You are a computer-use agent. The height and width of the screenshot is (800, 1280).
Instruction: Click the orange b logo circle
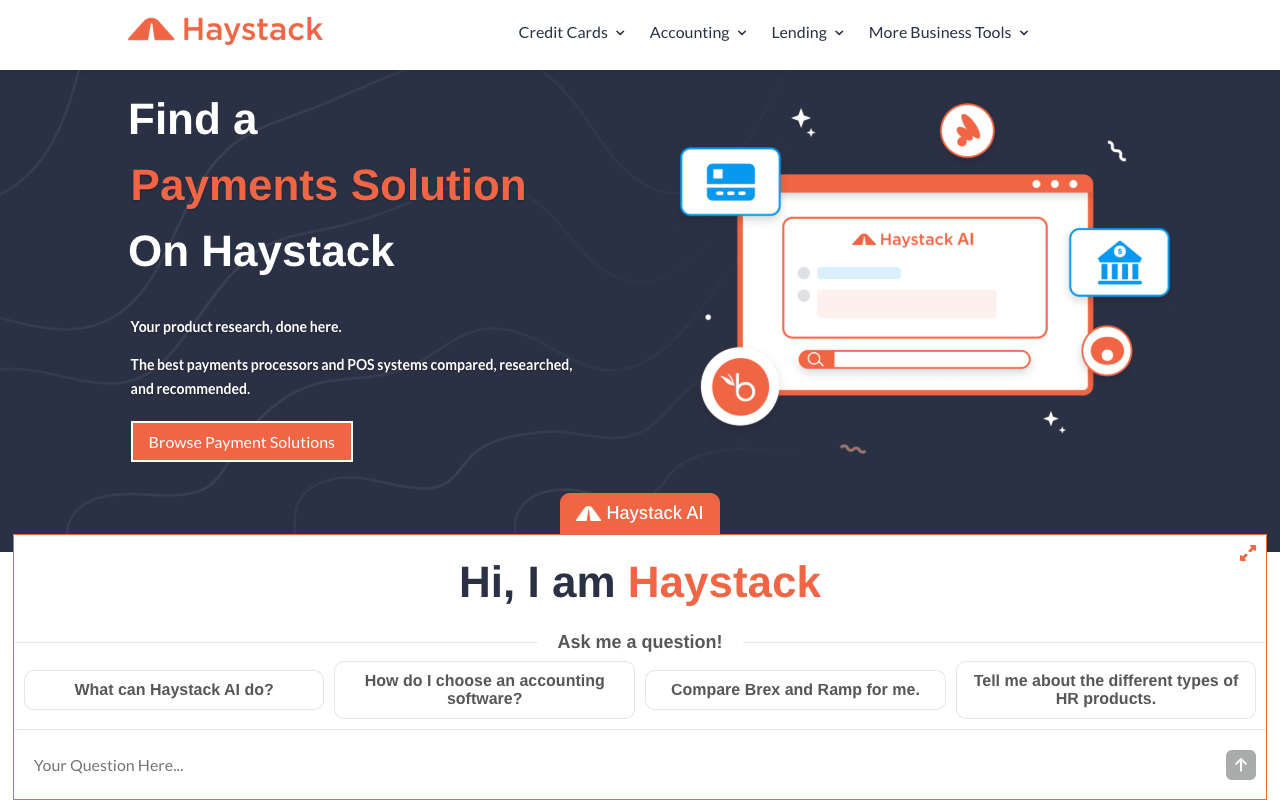click(740, 387)
